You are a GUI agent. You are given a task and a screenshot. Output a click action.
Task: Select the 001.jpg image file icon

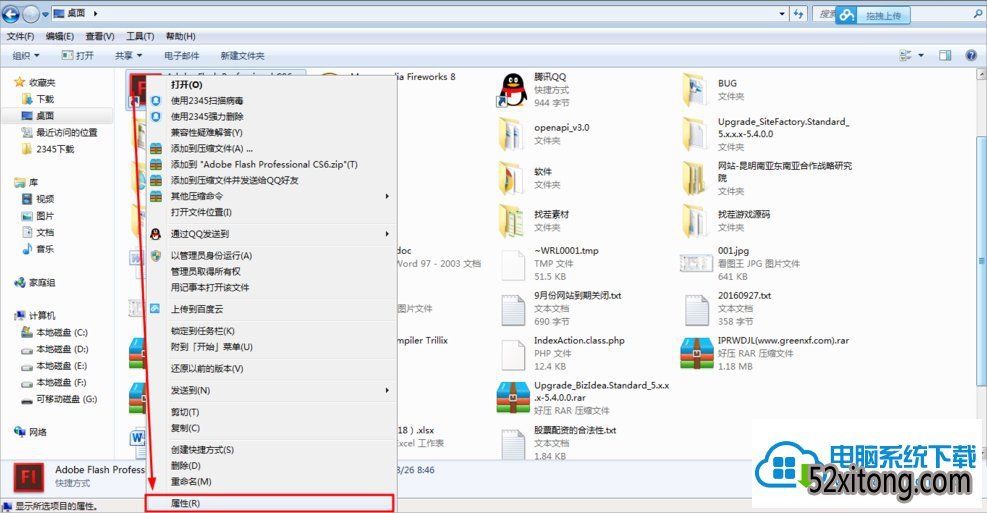(696, 263)
